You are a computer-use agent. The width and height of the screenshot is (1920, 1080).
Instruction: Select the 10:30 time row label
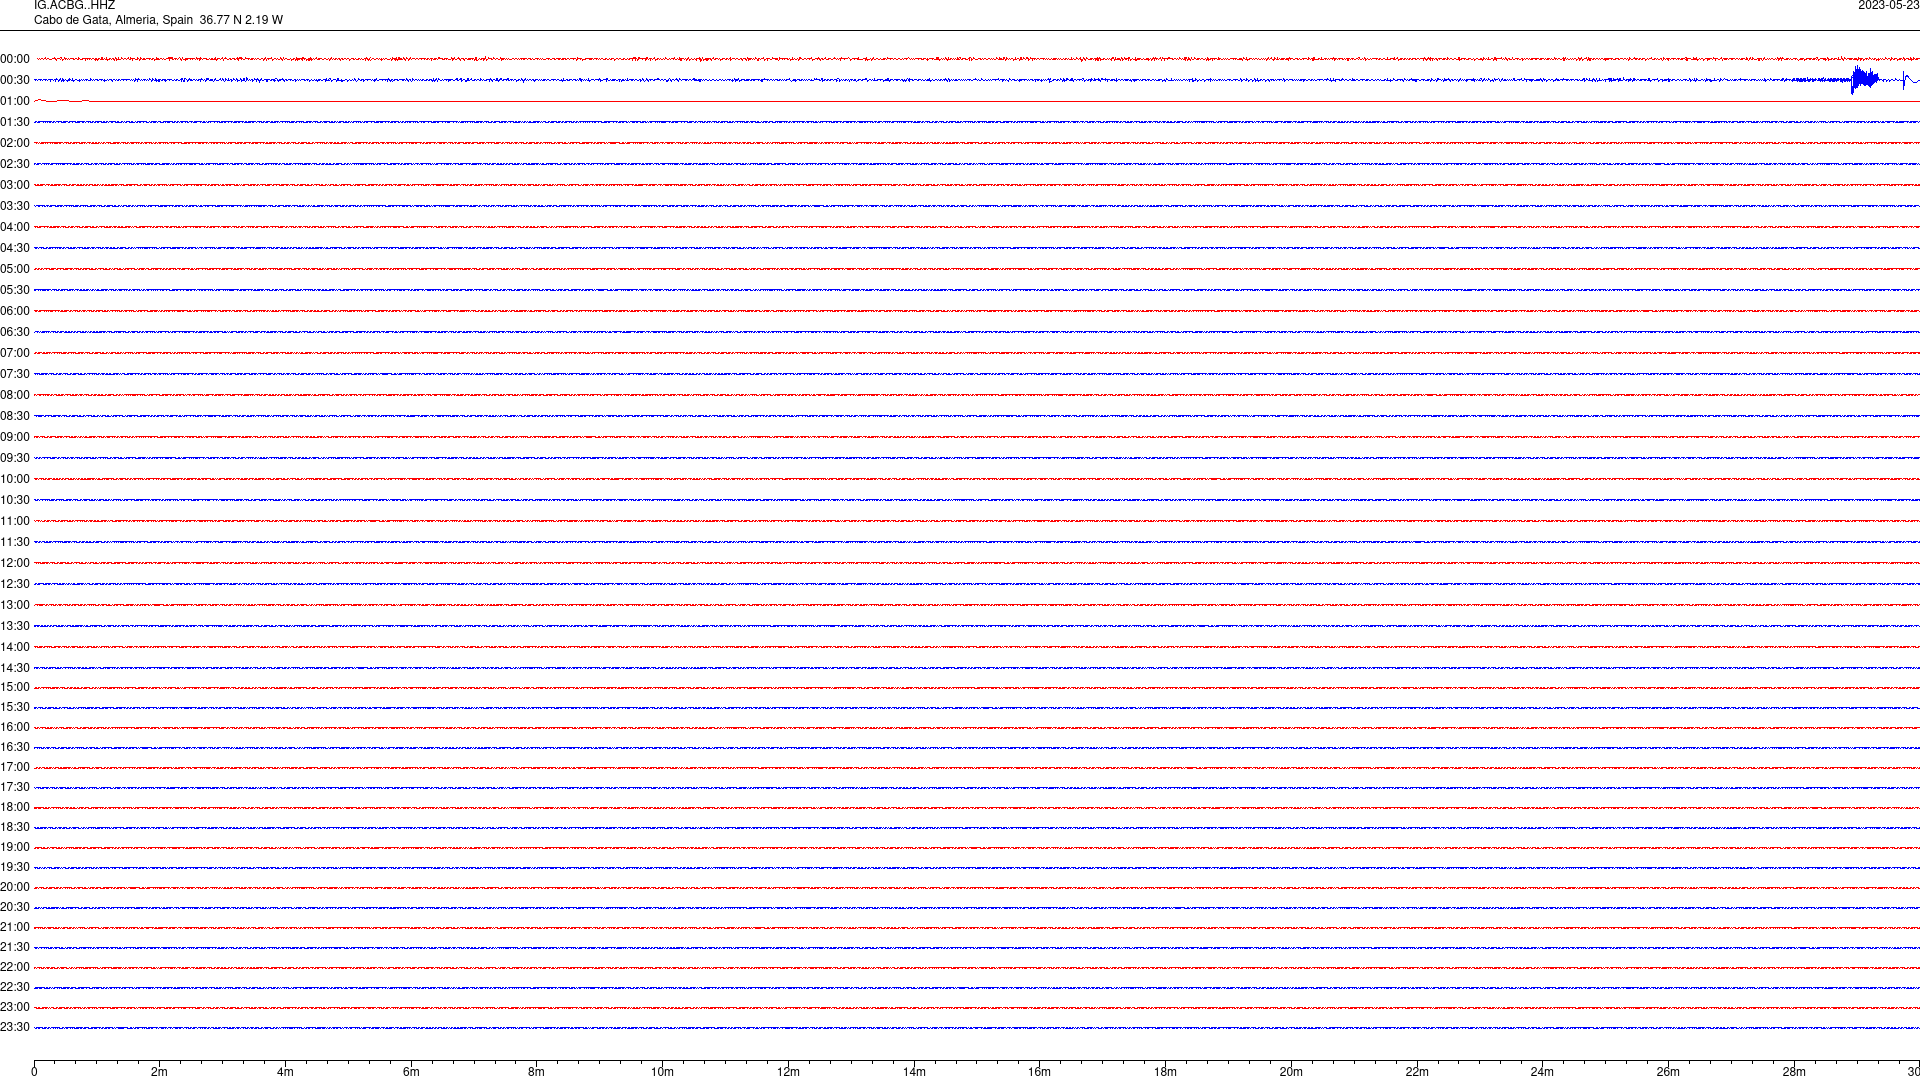15,500
